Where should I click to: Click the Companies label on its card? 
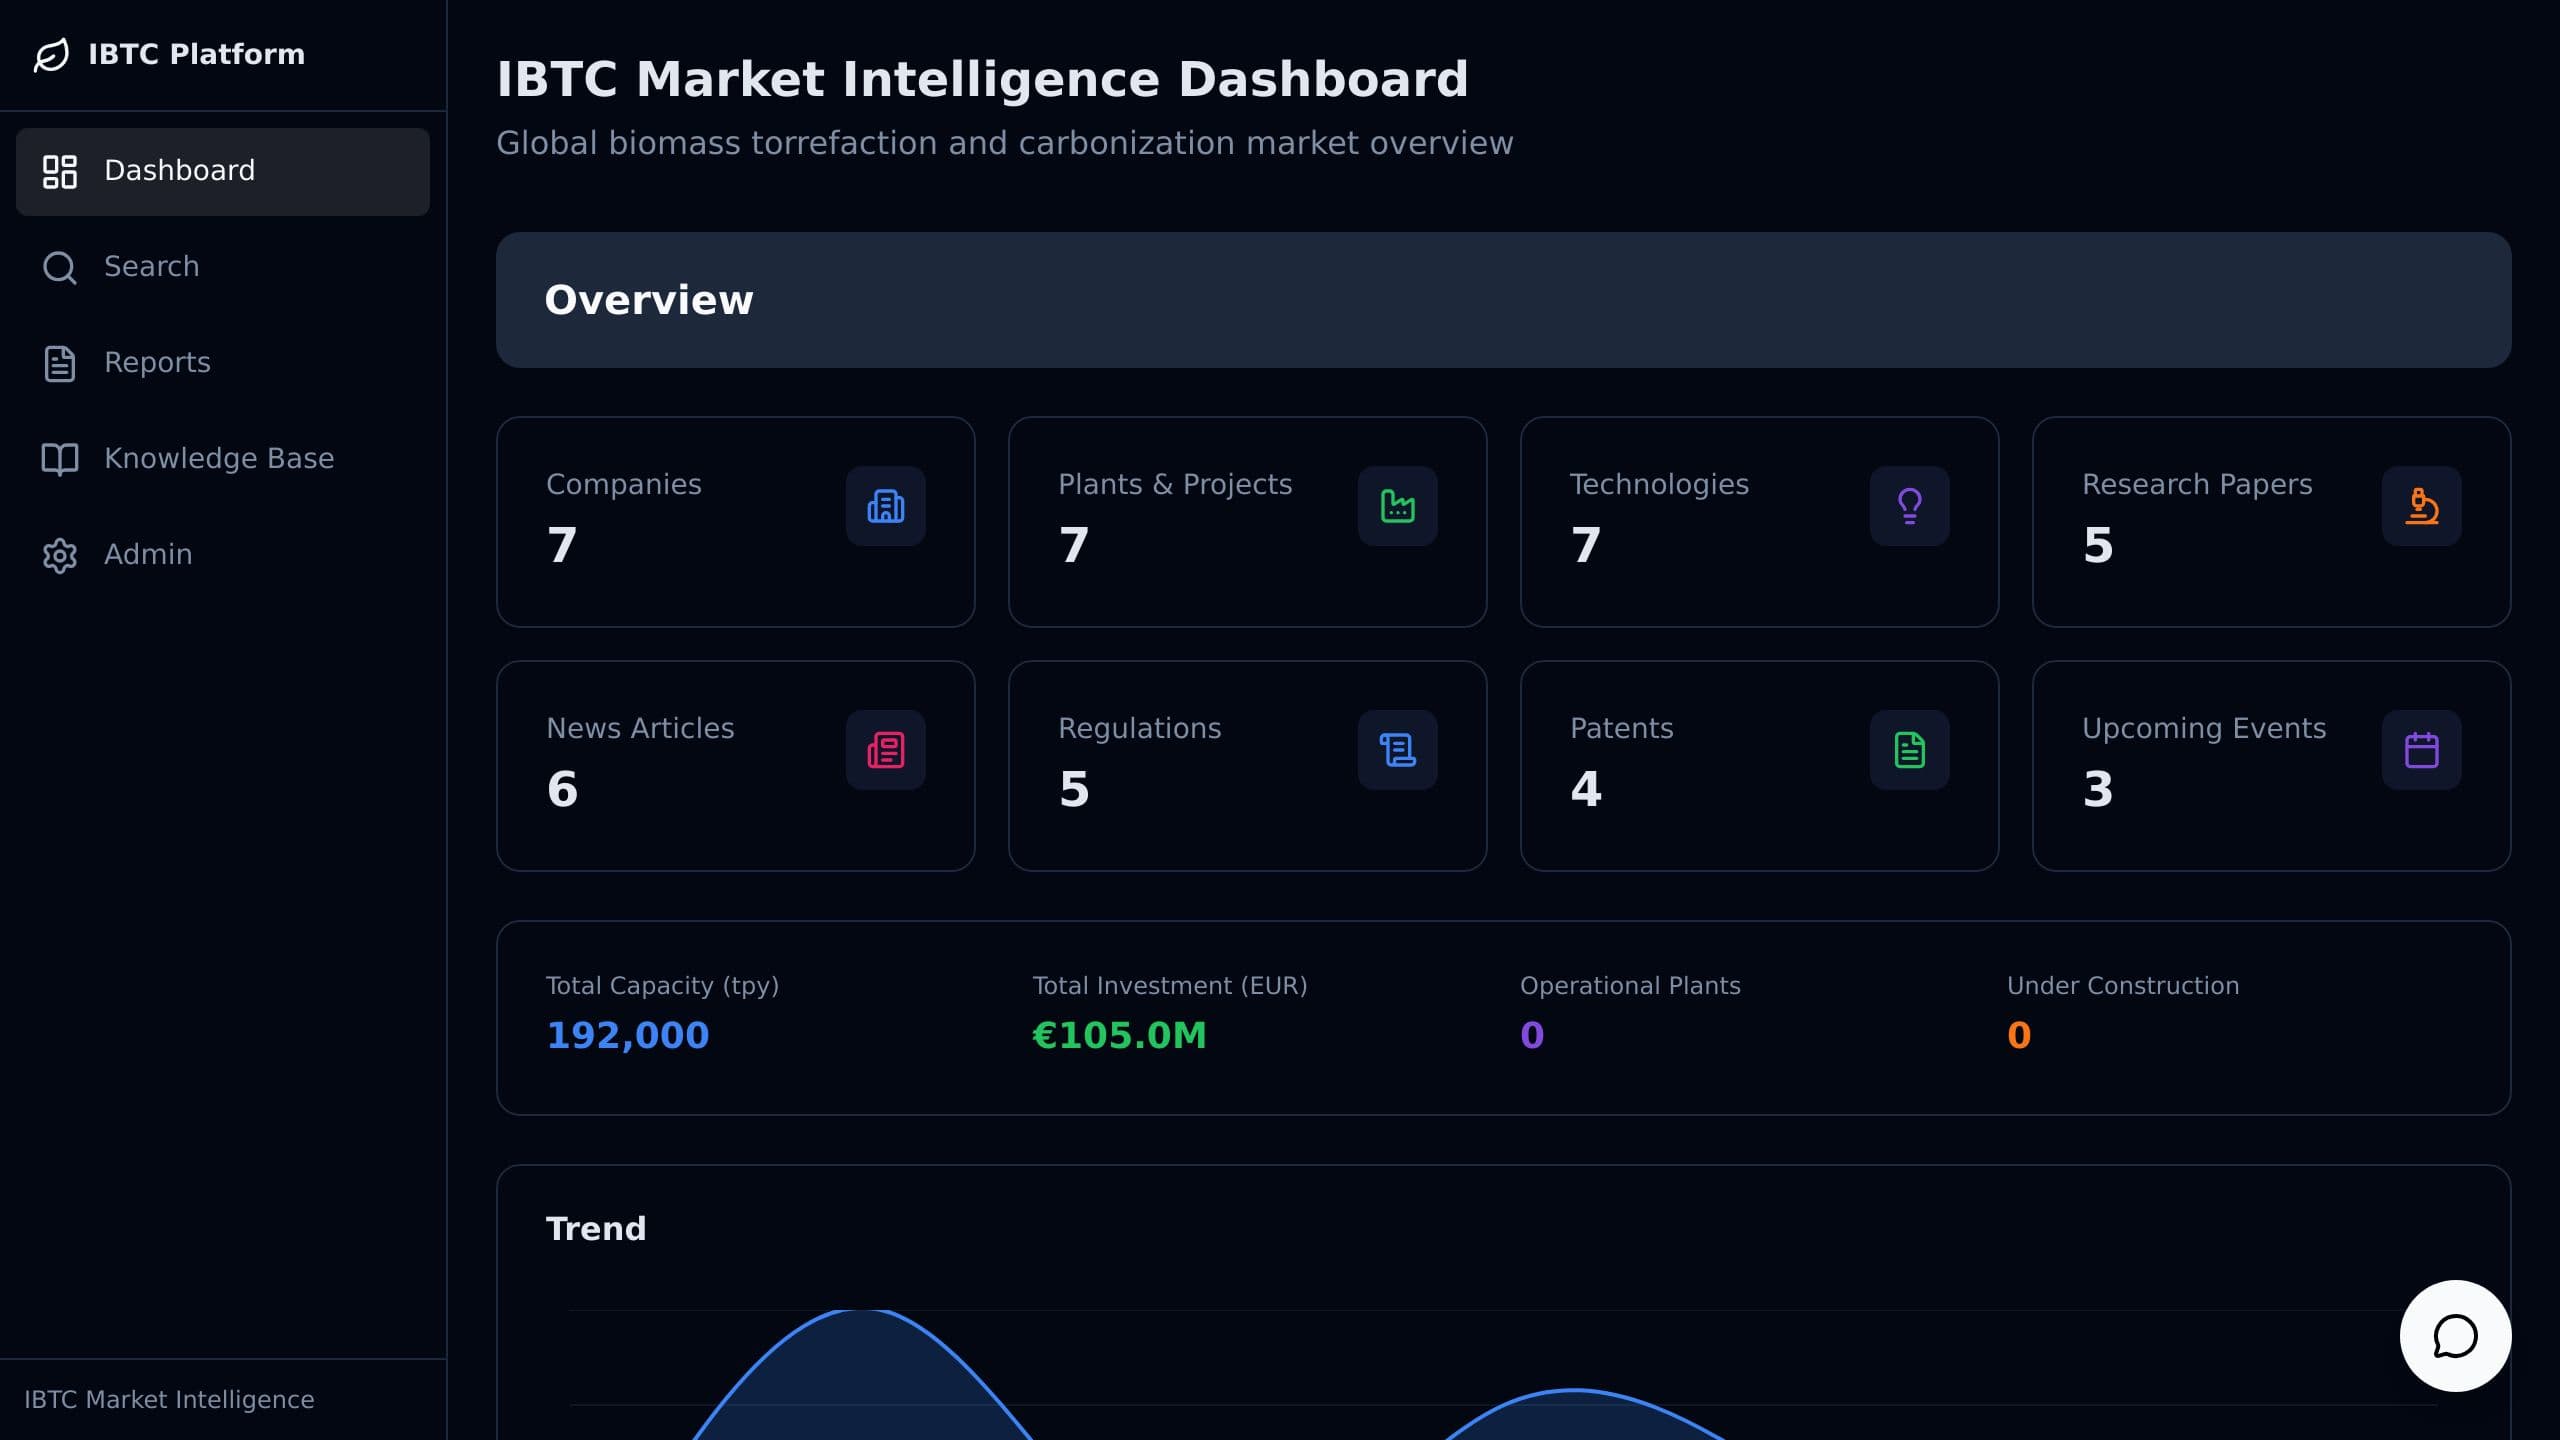tap(624, 484)
